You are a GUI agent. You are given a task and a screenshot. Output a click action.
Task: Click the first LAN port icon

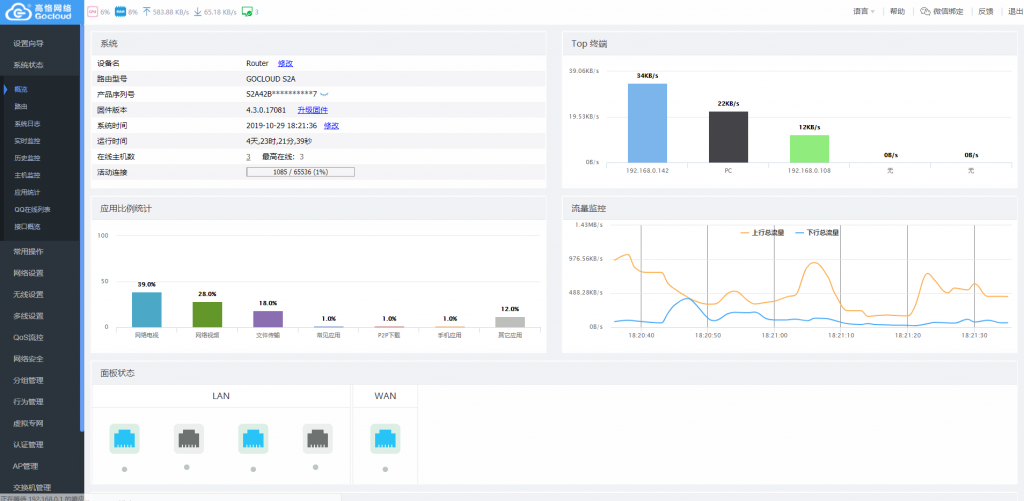pyautogui.click(x=125, y=438)
